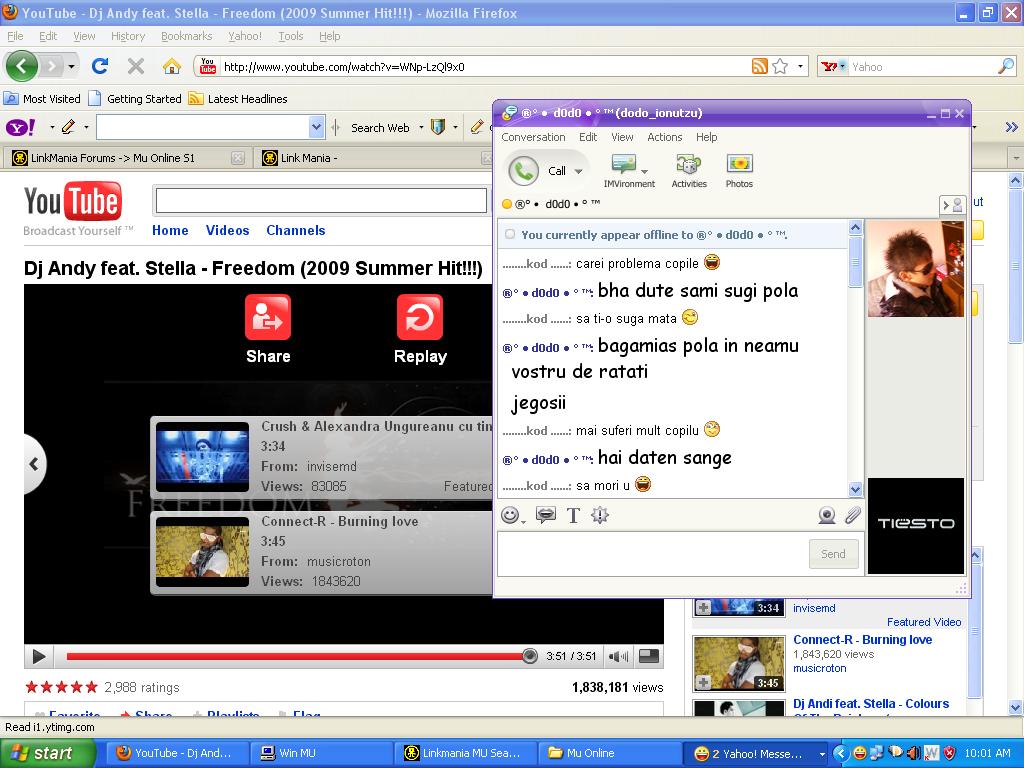1024x768 pixels.
Task: Click the messenger message input box
Action: tap(653, 554)
